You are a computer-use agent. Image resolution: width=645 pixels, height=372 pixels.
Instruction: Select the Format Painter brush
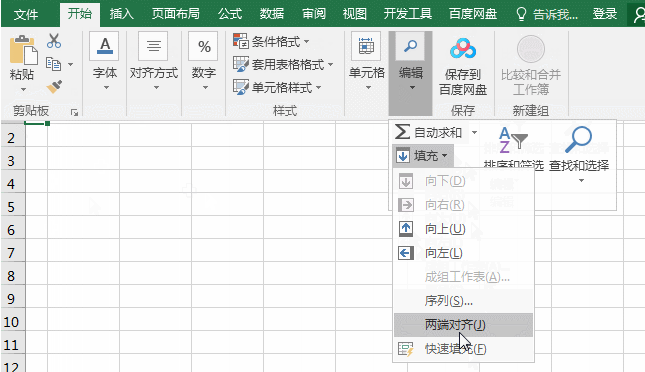54,87
